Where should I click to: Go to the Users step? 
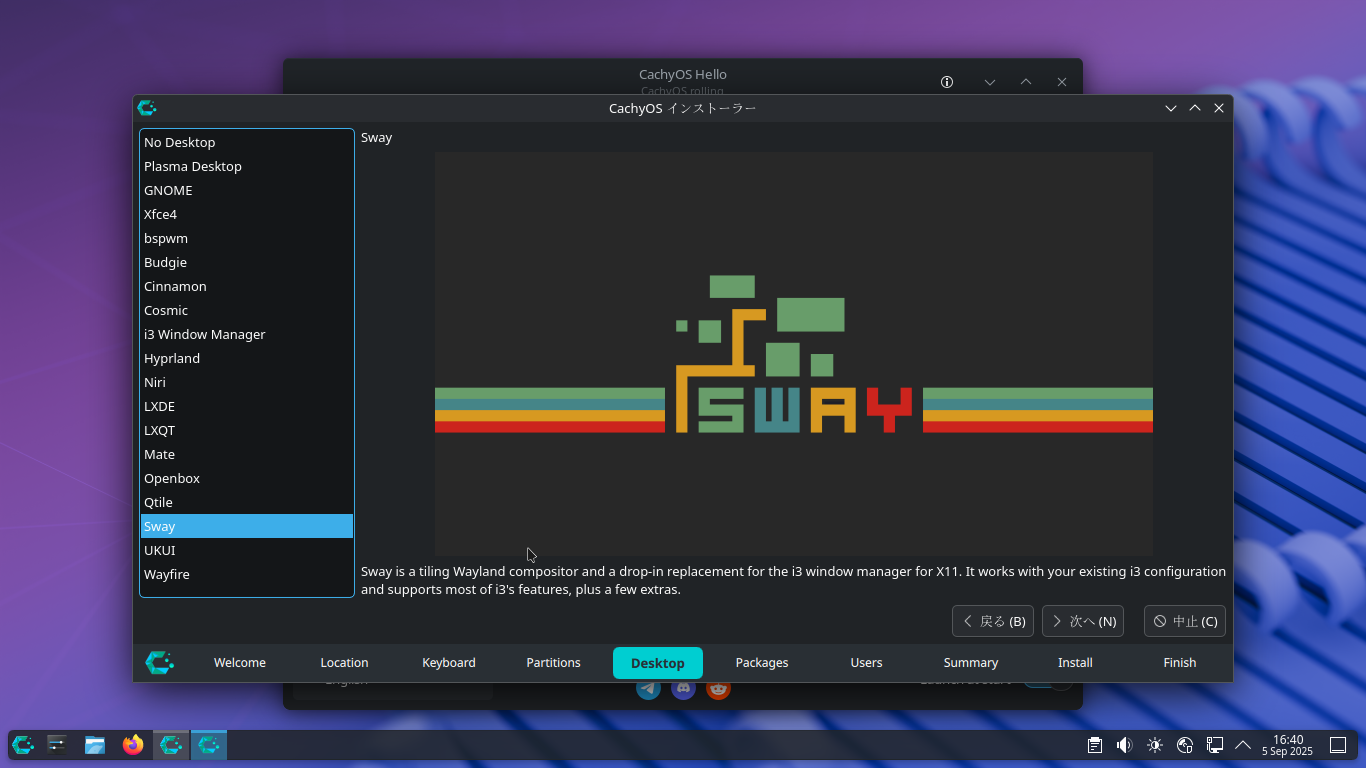click(x=866, y=662)
